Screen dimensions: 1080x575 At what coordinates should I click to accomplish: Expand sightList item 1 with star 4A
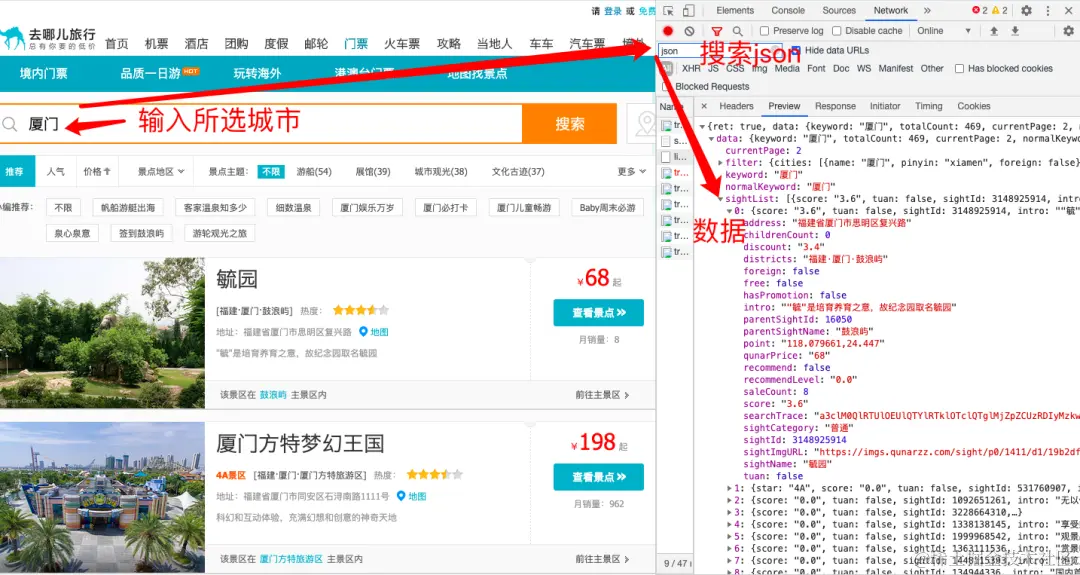coord(729,488)
